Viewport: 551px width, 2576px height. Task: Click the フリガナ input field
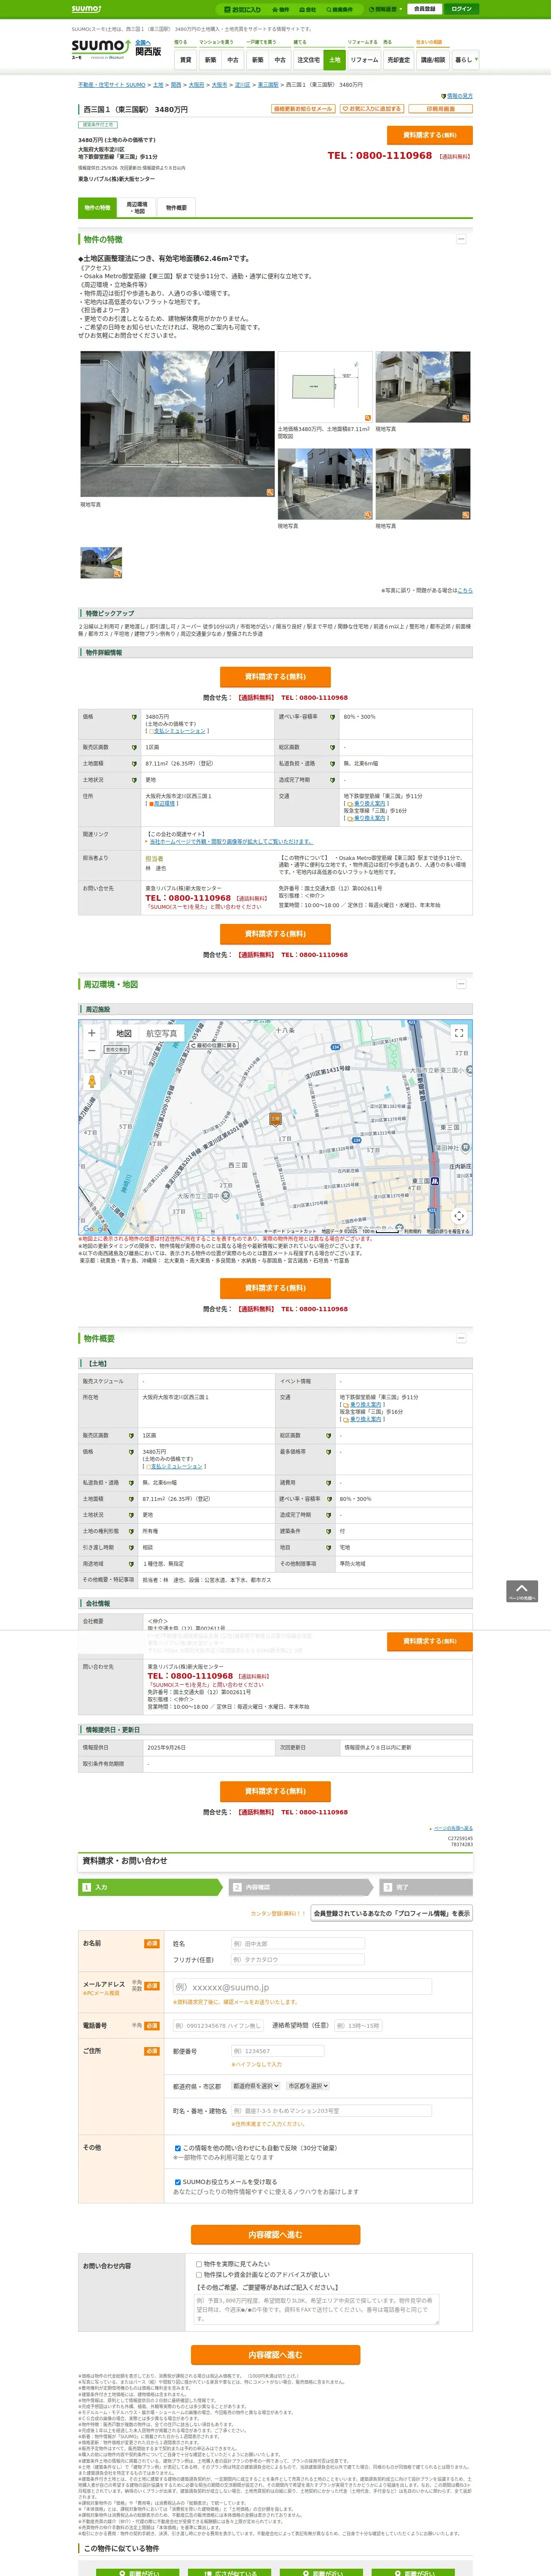pyautogui.click(x=298, y=1960)
